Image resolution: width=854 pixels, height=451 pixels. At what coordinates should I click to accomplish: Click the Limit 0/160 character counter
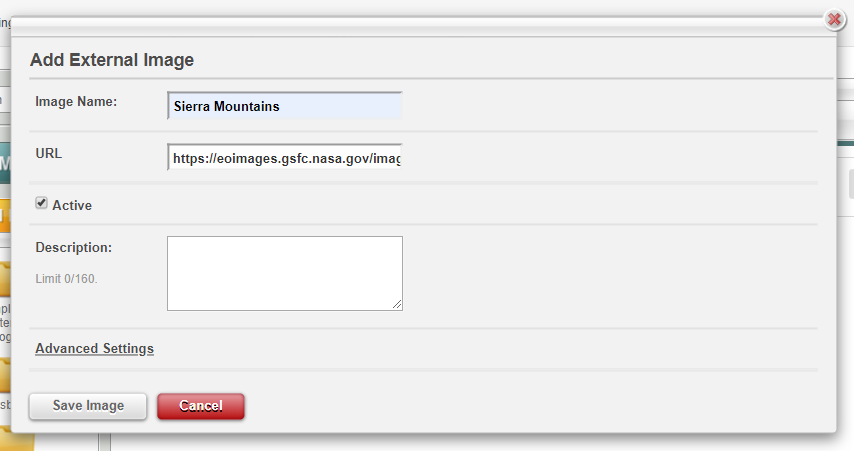click(66, 279)
